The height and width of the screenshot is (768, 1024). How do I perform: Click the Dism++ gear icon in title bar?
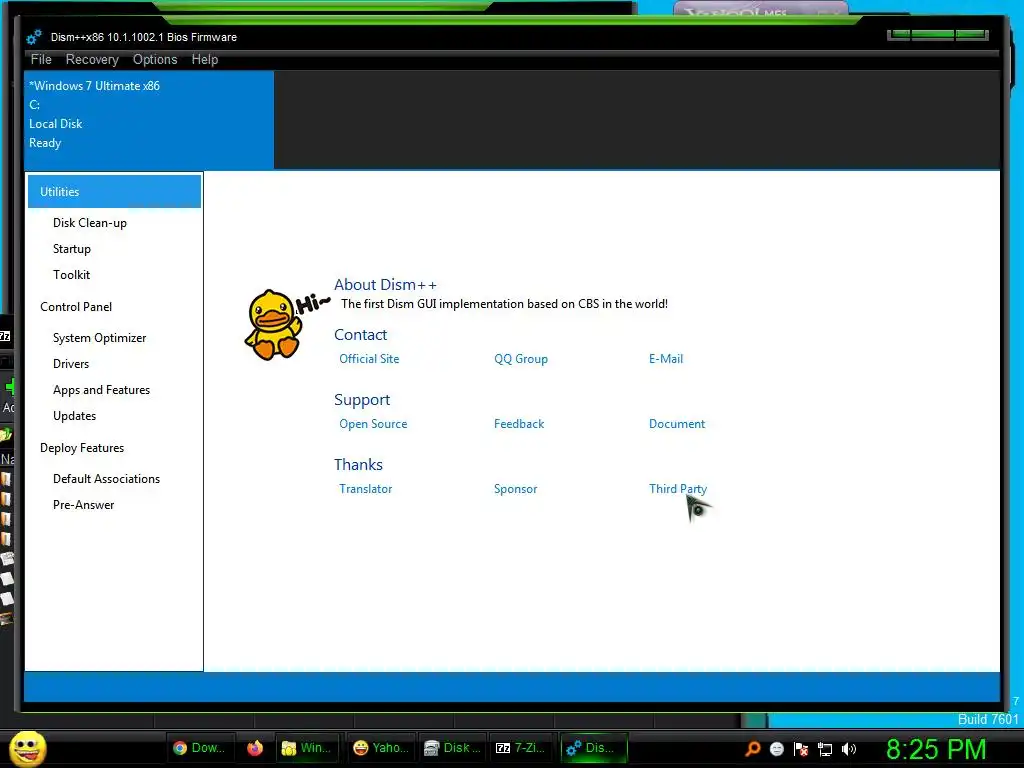click(34, 37)
